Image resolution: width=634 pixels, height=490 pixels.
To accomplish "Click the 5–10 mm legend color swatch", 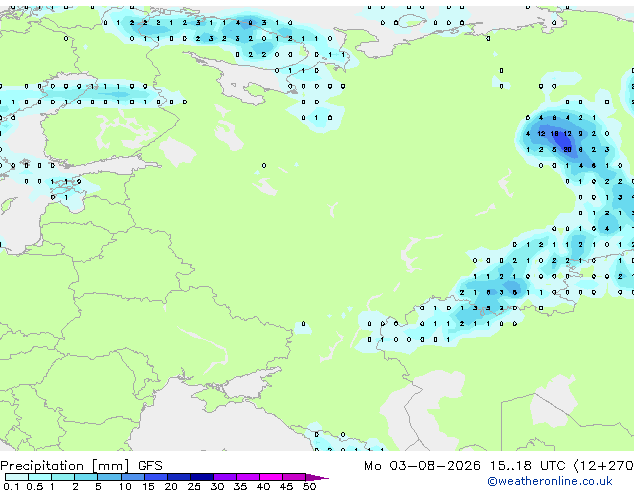I will point(109,477).
